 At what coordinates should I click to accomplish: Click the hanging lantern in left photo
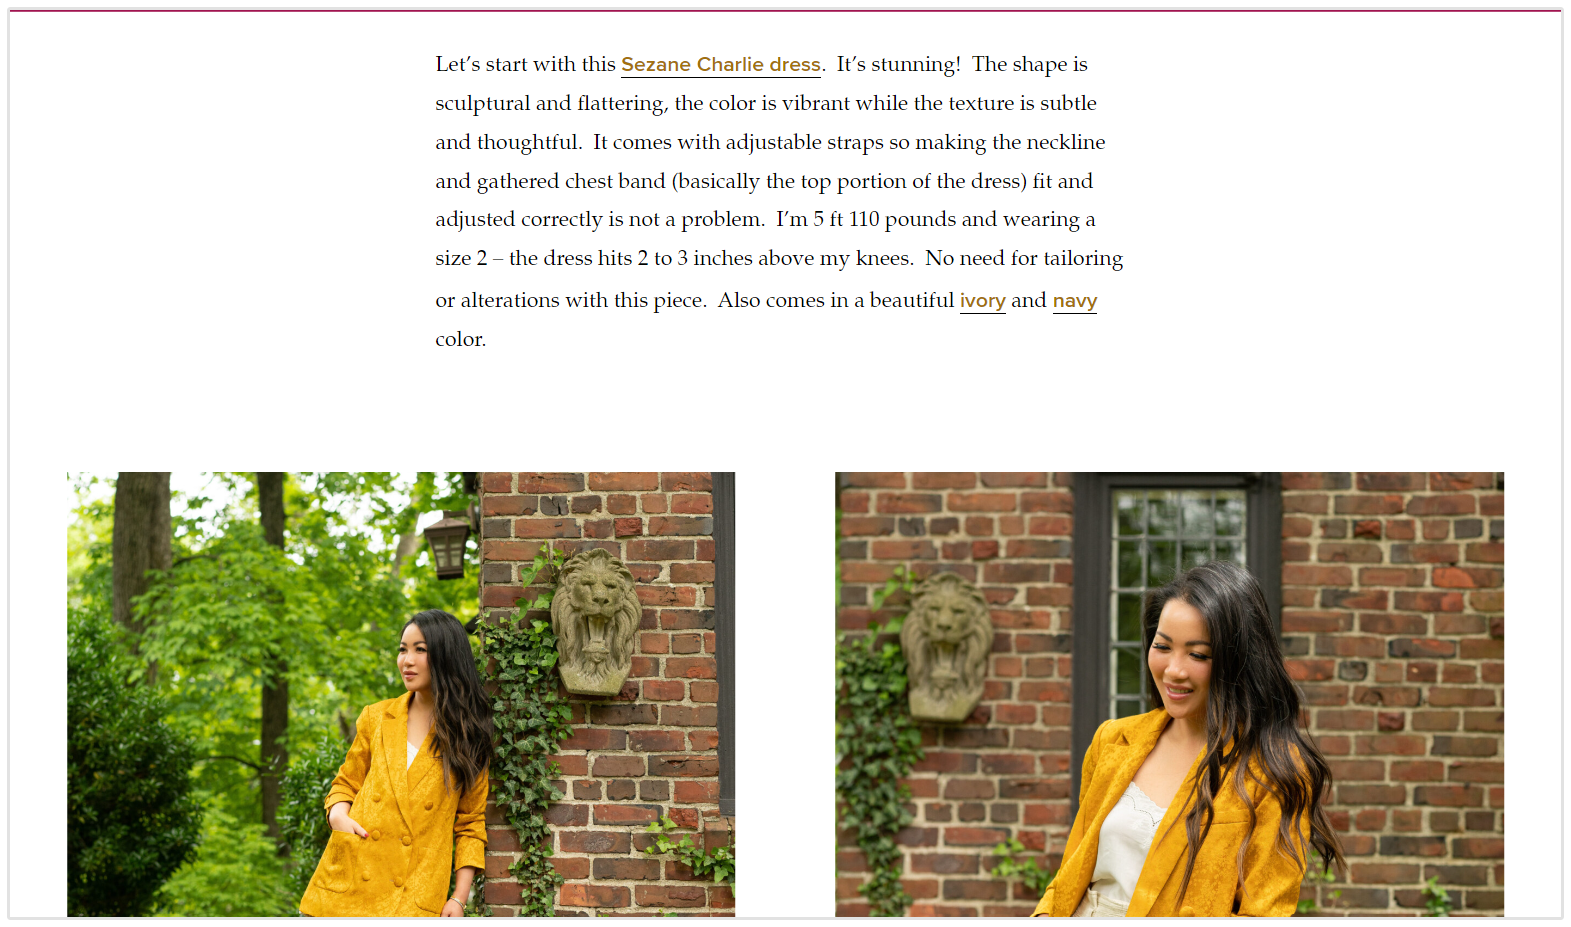click(447, 545)
